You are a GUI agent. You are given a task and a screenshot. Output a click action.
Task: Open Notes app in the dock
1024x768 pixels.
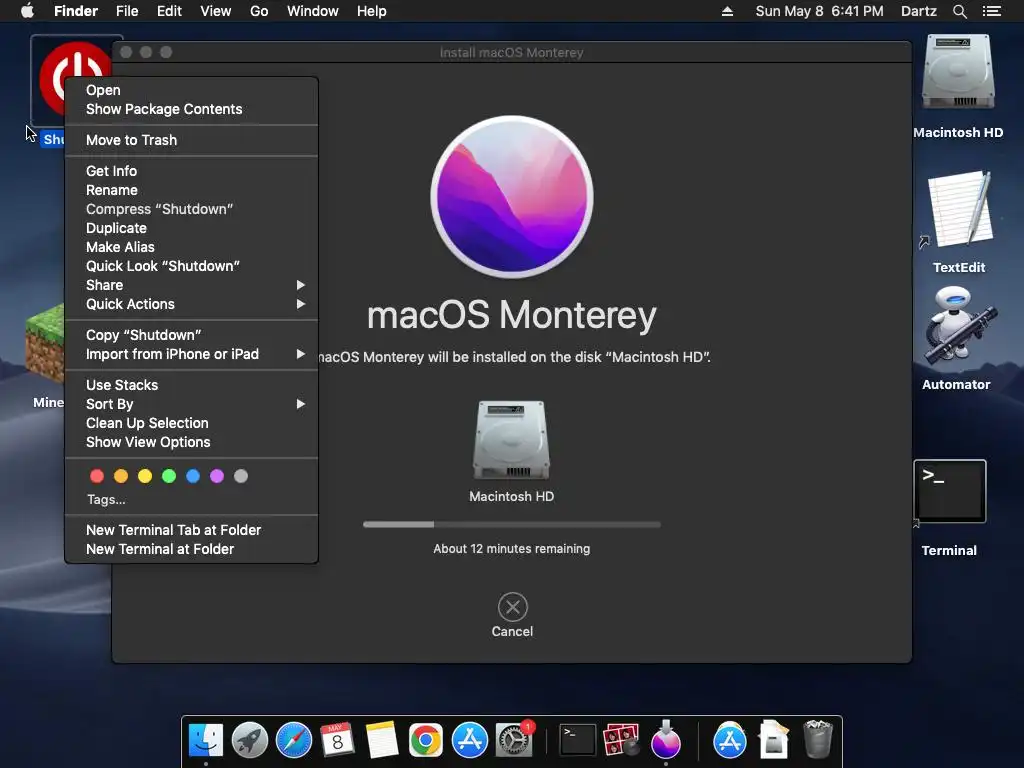click(381, 741)
